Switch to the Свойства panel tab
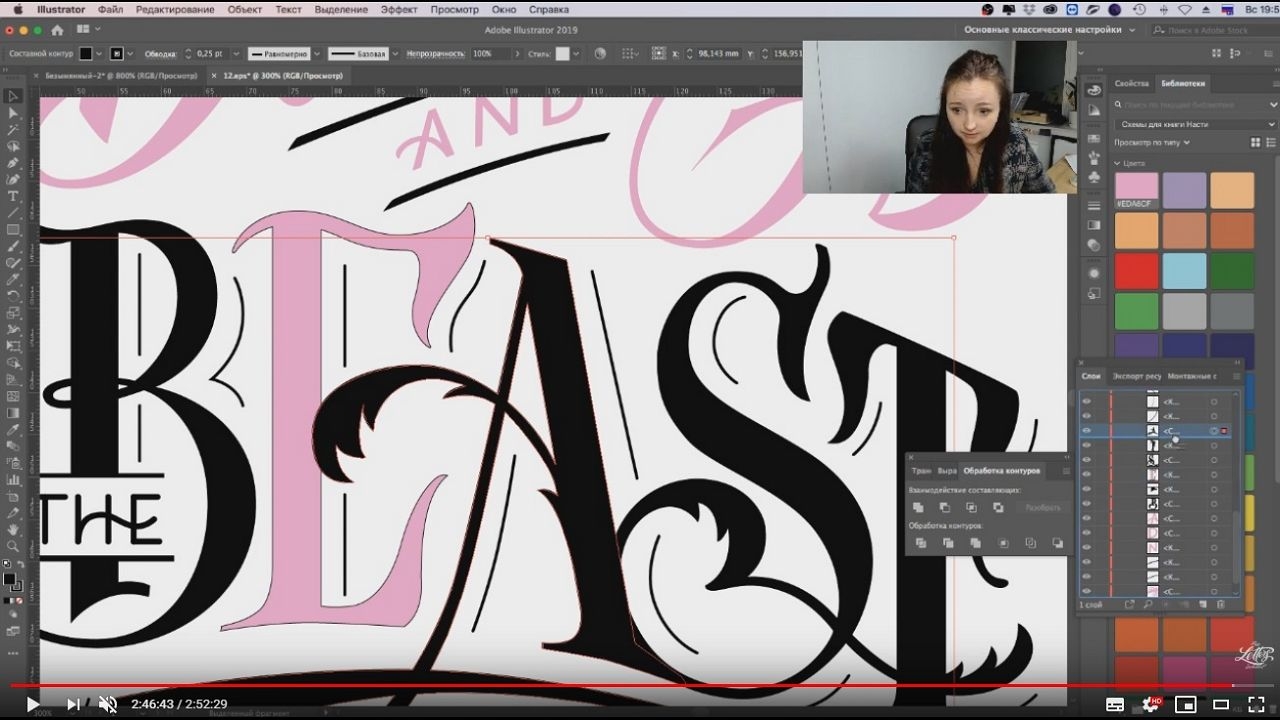Image resolution: width=1280 pixels, height=720 pixels. coord(1131,83)
